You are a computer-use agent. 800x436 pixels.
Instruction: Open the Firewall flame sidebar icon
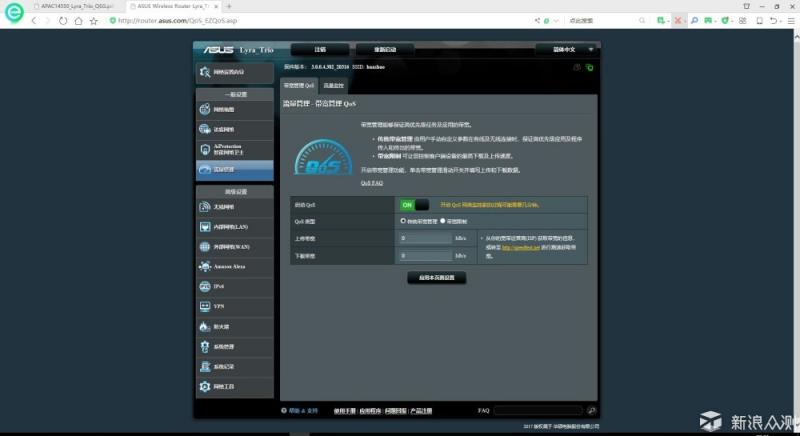(205, 326)
